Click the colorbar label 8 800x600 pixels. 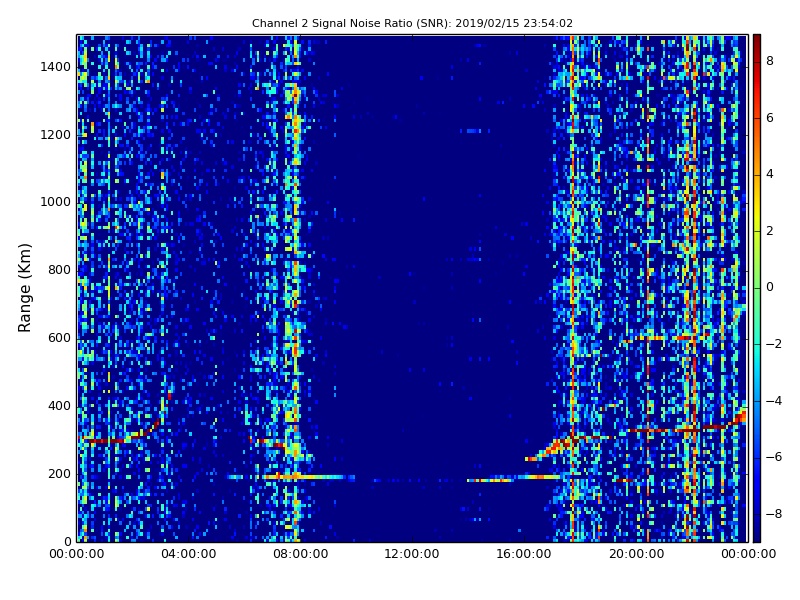(770, 61)
